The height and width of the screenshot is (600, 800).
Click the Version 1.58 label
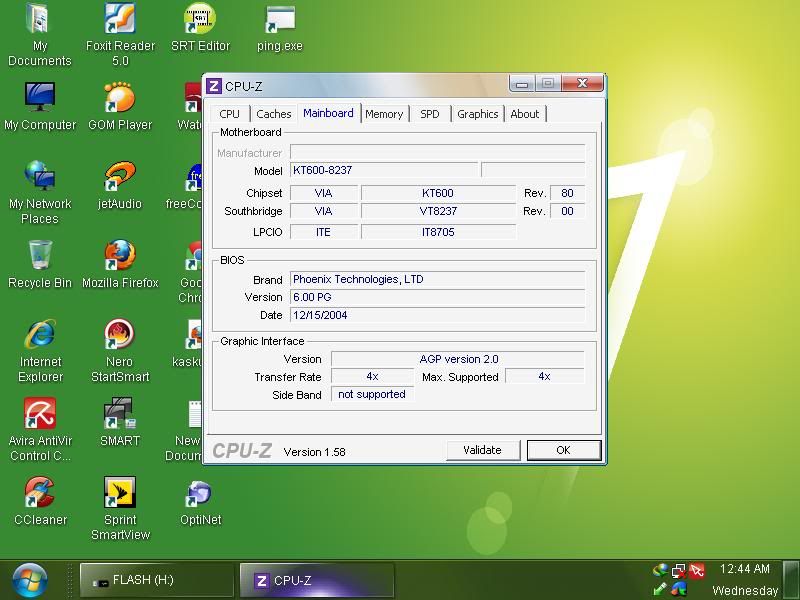point(314,452)
